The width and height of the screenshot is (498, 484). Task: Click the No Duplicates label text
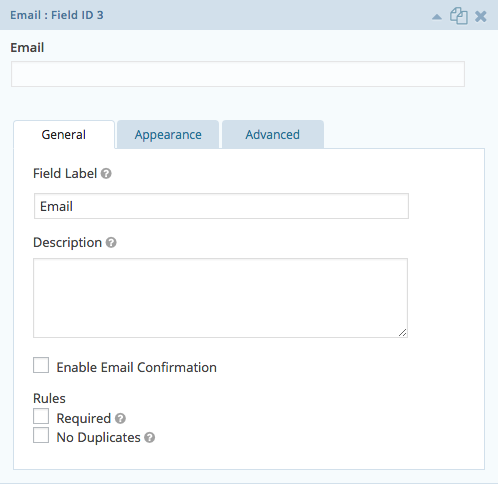coord(99,438)
